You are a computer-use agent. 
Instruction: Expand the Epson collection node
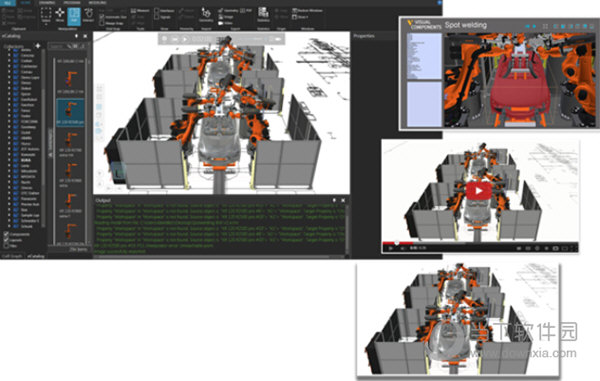coord(9,94)
